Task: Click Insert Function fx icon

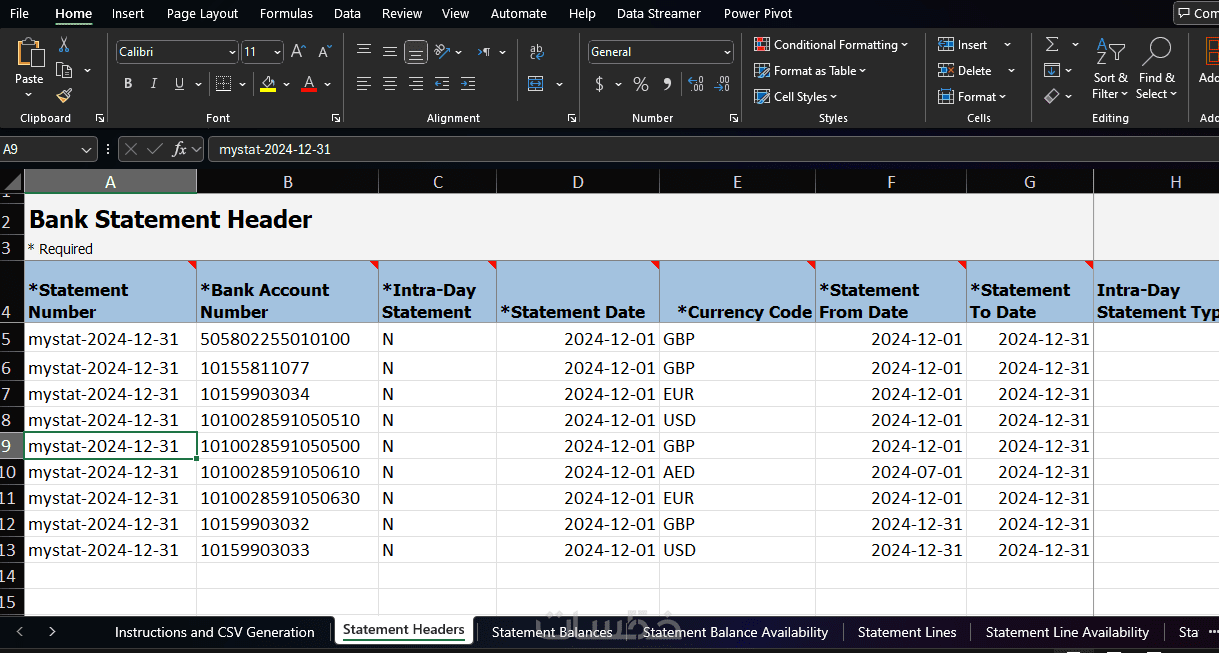Action: 180,149
